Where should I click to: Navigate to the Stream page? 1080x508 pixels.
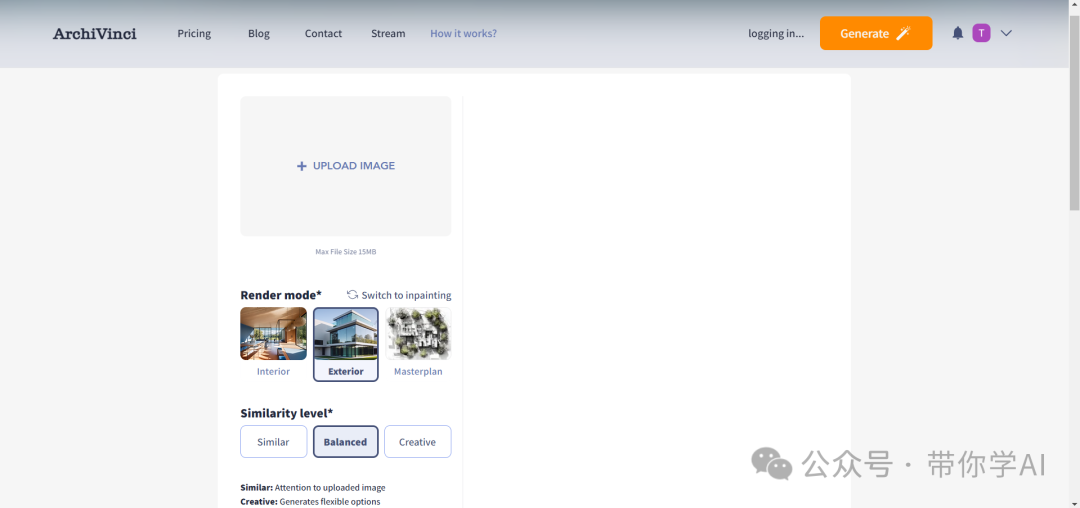(388, 33)
